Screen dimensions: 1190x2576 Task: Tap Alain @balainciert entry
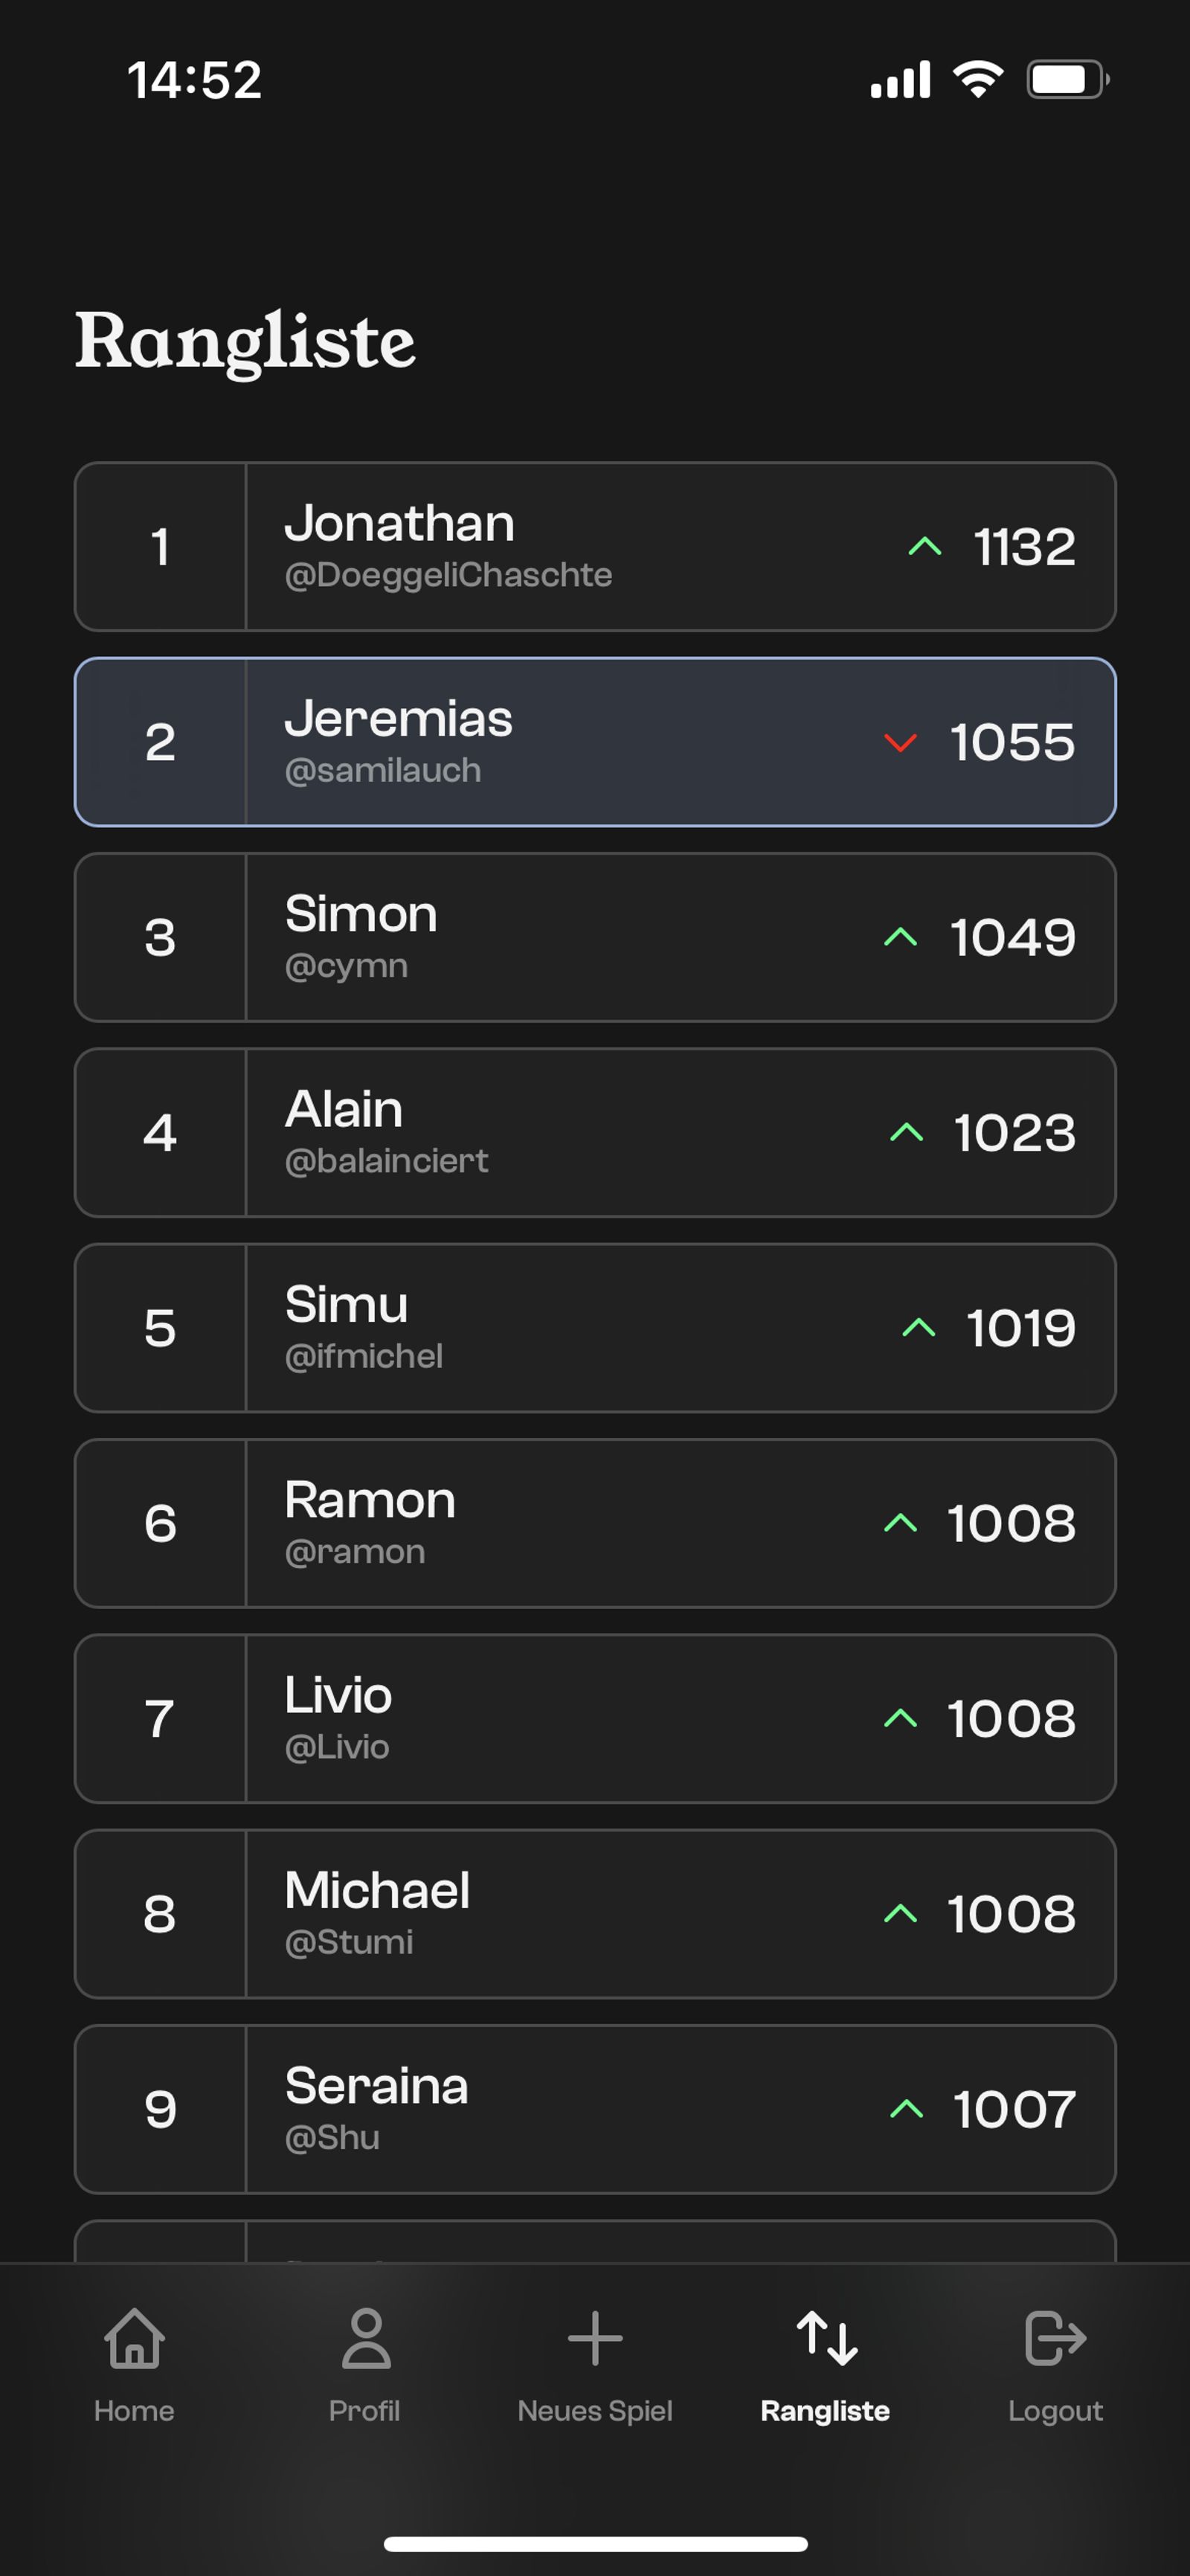coord(595,1132)
